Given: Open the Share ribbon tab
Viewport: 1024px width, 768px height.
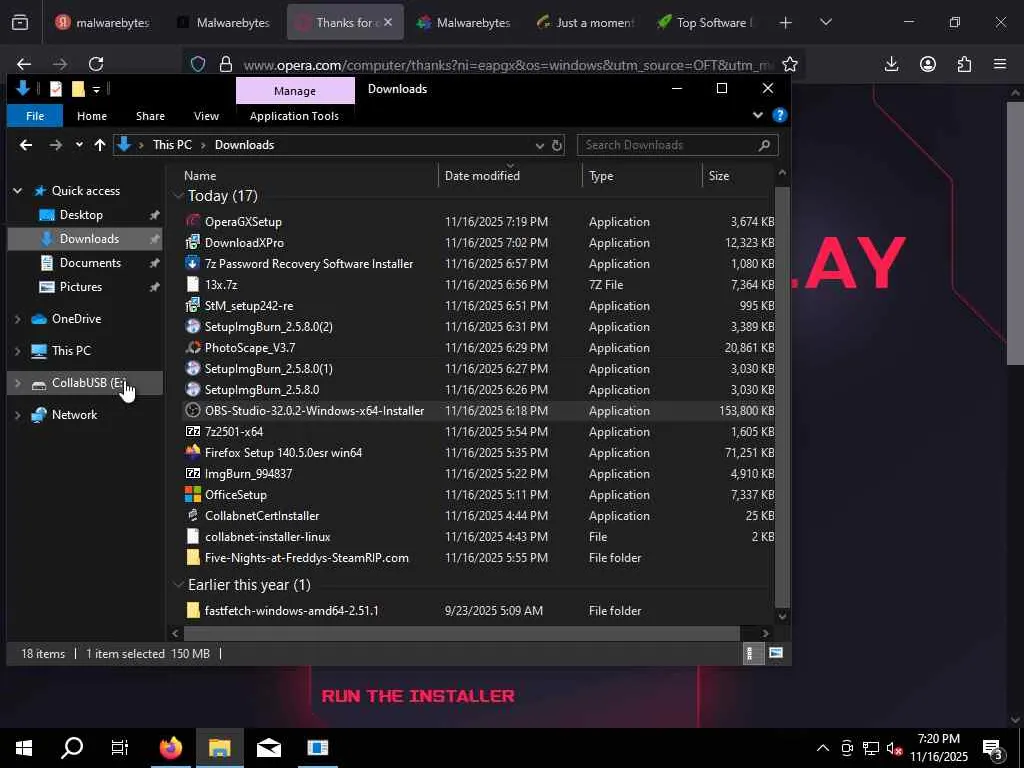Looking at the screenshot, I should point(150,116).
